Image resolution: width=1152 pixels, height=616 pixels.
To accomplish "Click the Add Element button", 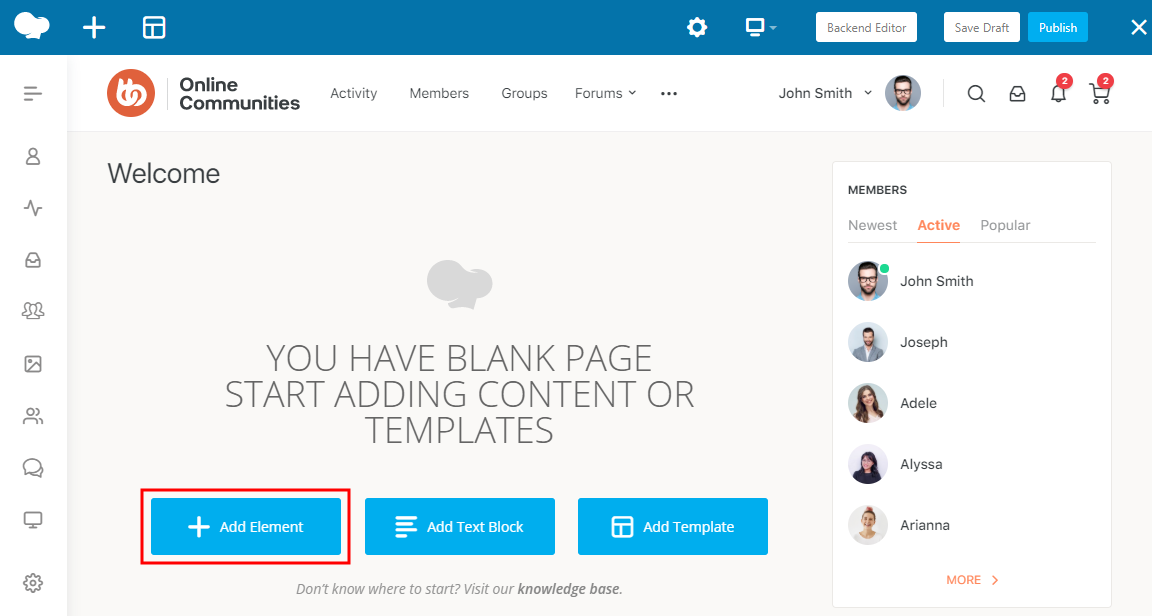I will coord(246,527).
